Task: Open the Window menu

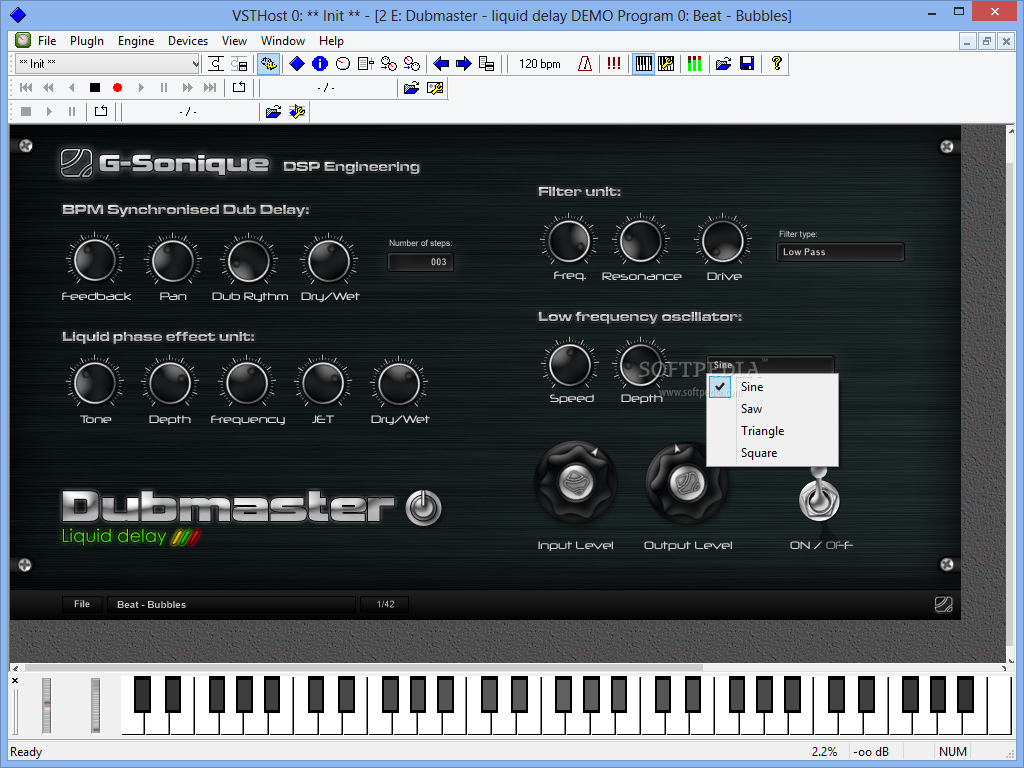Action: point(283,40)
